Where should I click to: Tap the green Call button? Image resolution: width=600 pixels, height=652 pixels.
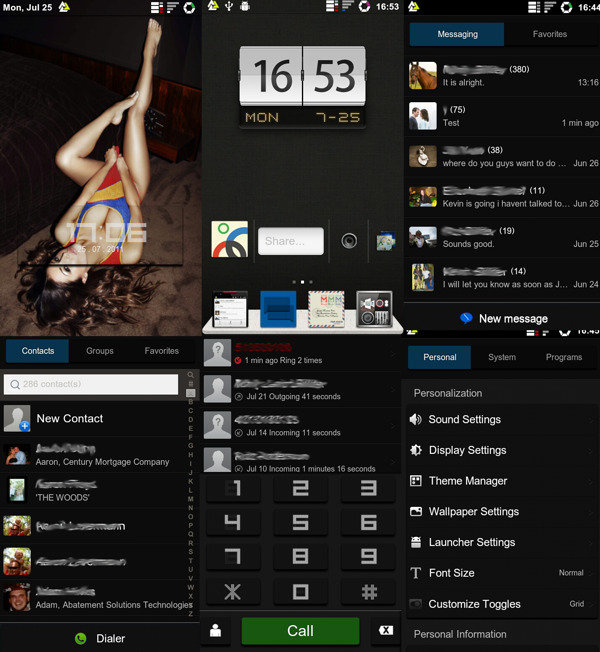pyautogui.click(x=300, y=631)
